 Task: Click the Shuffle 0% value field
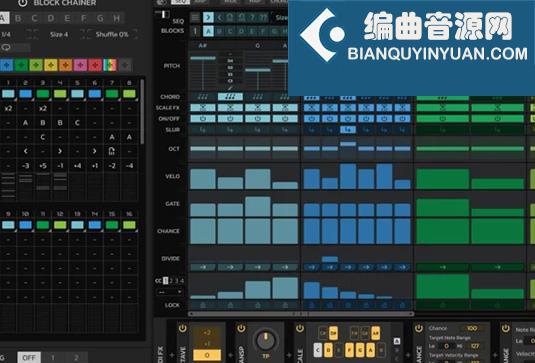(112, 34)
